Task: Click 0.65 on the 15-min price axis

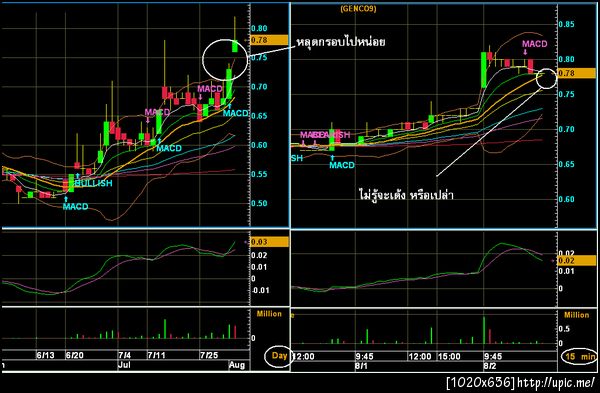Action: pyautogui.click(x=566, y=164)
